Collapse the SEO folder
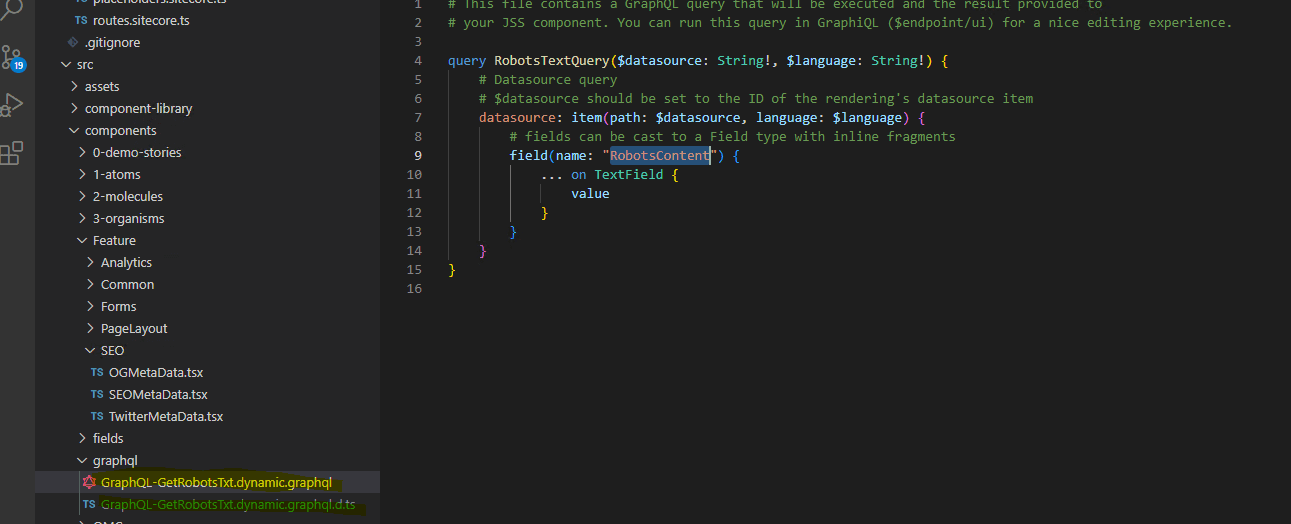 (90, 350)
